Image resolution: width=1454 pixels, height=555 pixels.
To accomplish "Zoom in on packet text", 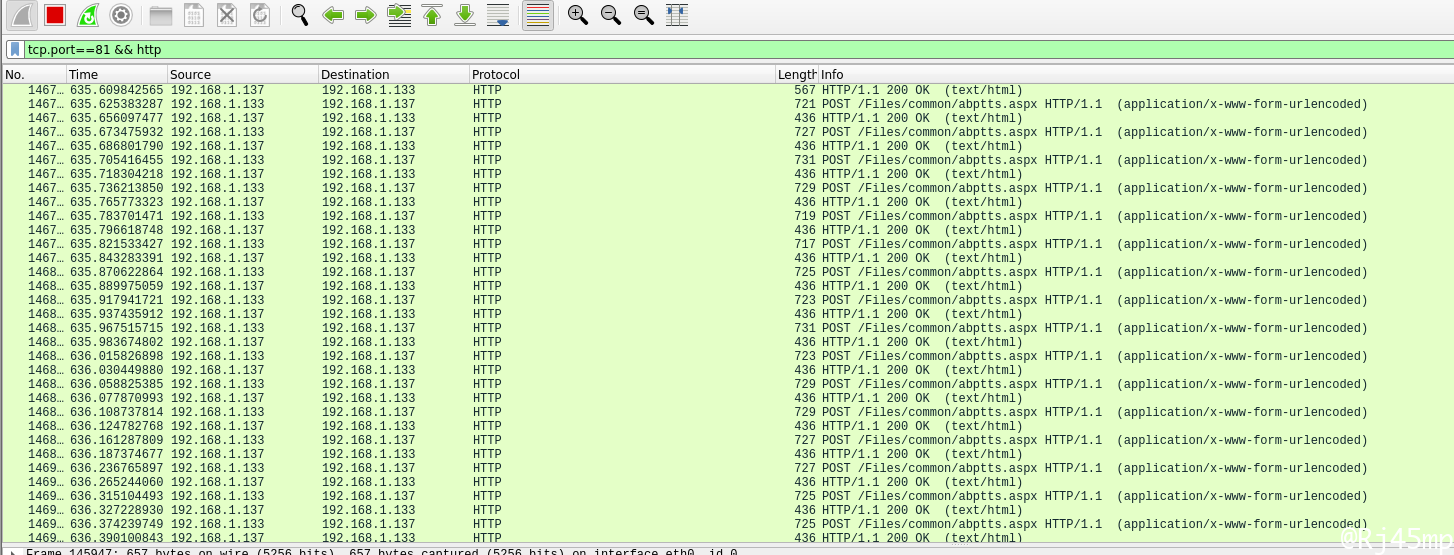I will 578,15.
